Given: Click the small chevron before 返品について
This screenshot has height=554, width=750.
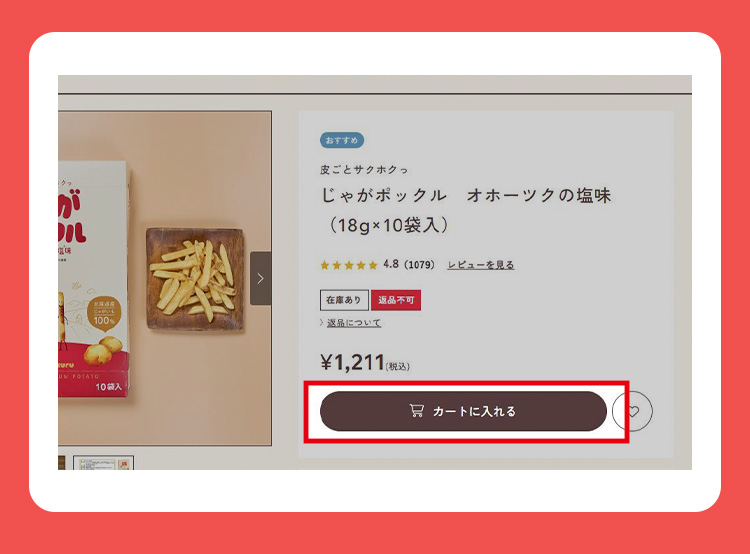Looking at the screenshot, I should [x=322, y=323].
